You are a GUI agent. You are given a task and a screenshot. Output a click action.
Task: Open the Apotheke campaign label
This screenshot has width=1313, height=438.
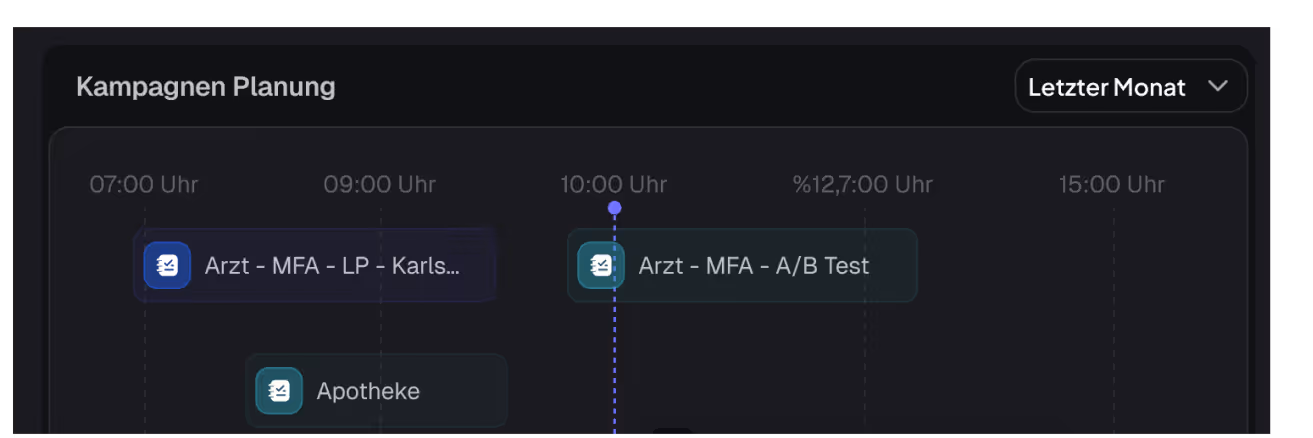coord(368,391)
